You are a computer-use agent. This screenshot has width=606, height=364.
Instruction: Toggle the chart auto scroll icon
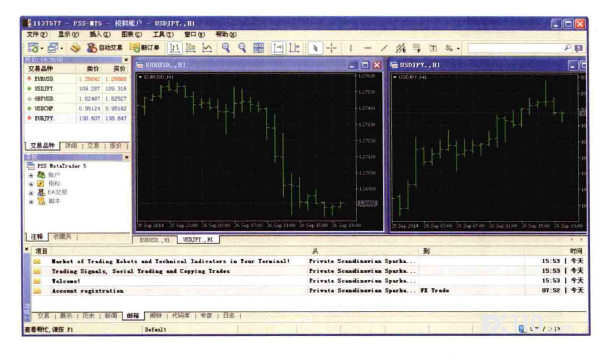pos(278,48)
